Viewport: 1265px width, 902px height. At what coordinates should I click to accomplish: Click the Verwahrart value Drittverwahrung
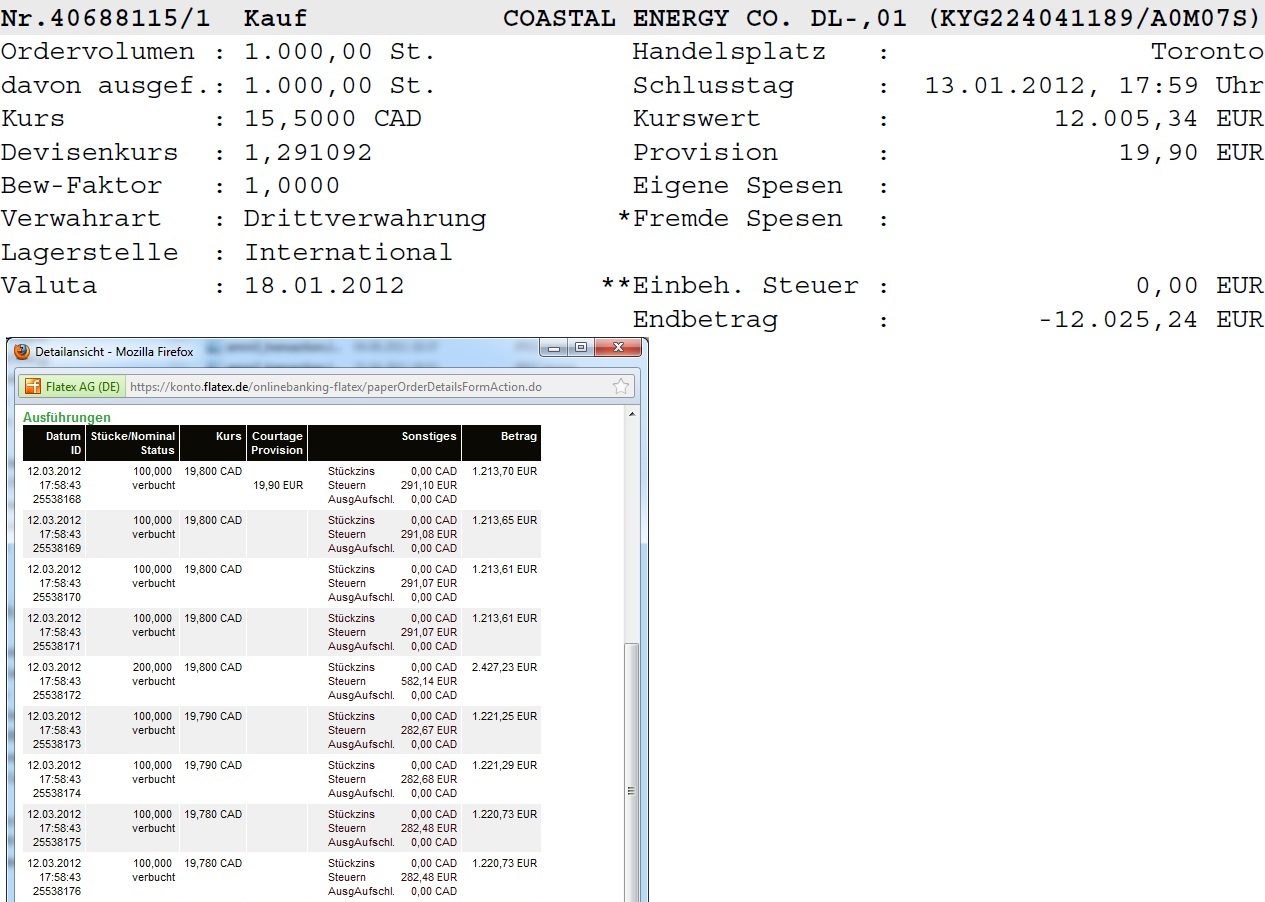pos(365,218)
